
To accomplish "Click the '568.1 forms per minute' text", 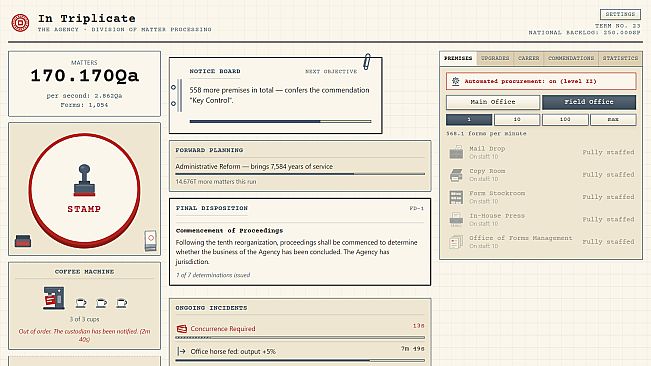I will (x=486, y=134).
